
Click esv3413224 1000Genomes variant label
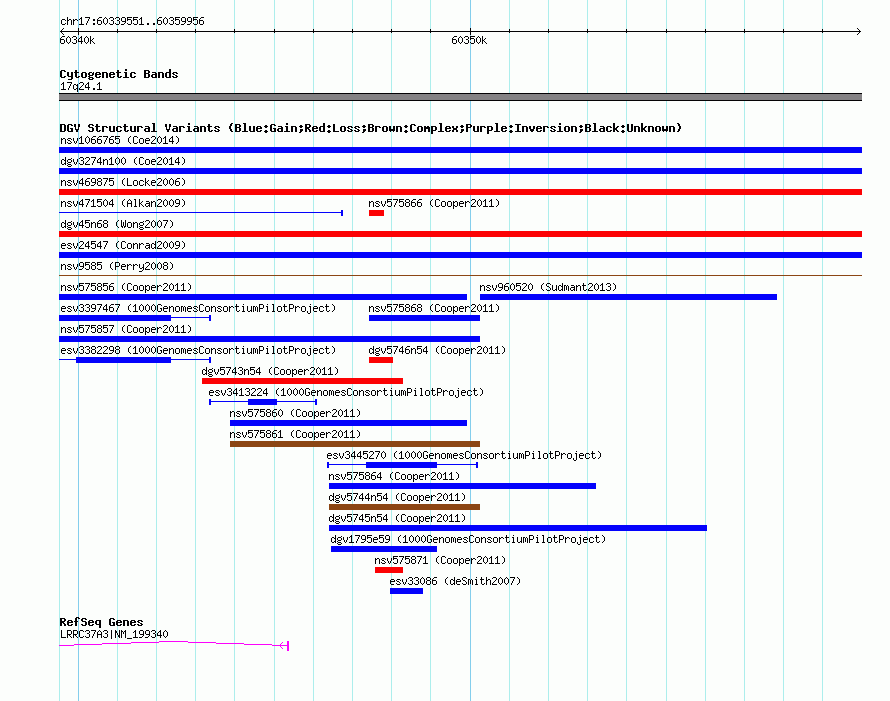pos(346,392)
